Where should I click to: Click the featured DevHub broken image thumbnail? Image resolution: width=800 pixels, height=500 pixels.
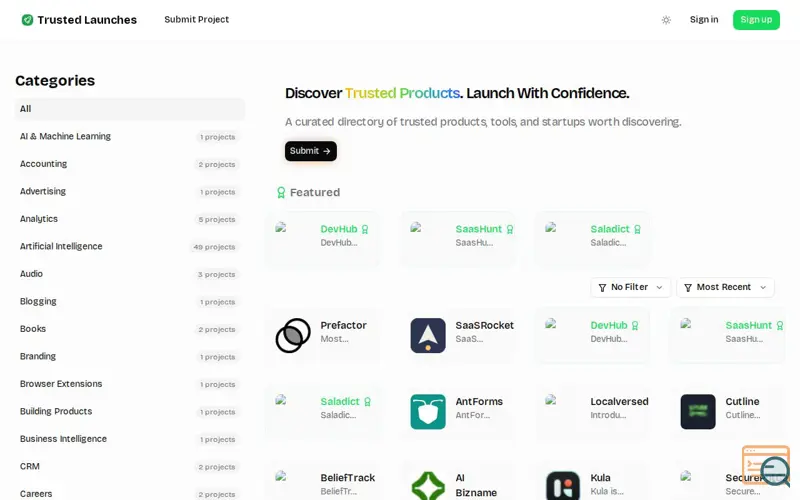281,228
